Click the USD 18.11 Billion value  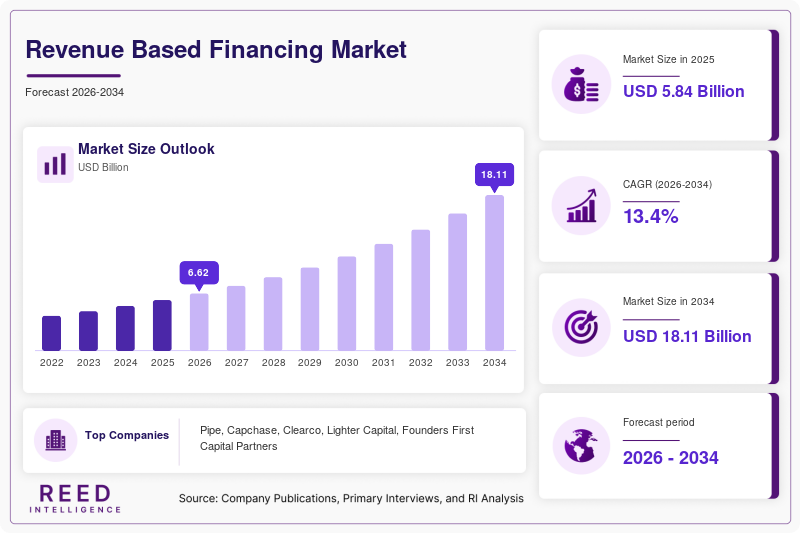tap(687, 336)
